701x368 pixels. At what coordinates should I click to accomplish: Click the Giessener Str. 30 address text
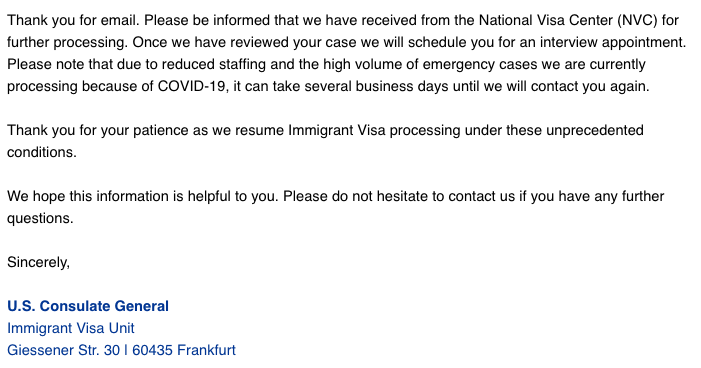click(x=63, y=350)
